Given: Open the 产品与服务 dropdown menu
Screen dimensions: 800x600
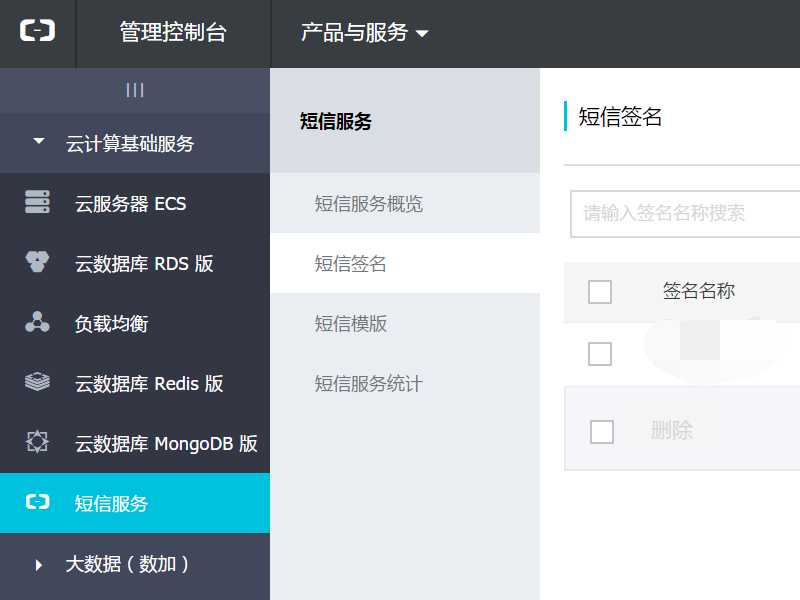Looking at the screenshot, I should 365,33.
